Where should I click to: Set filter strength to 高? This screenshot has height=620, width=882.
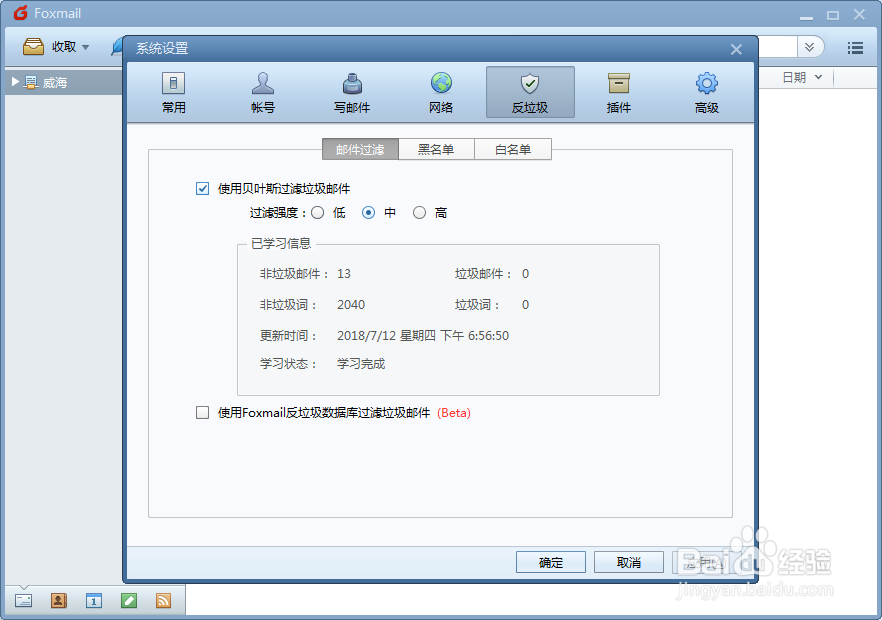419,213
